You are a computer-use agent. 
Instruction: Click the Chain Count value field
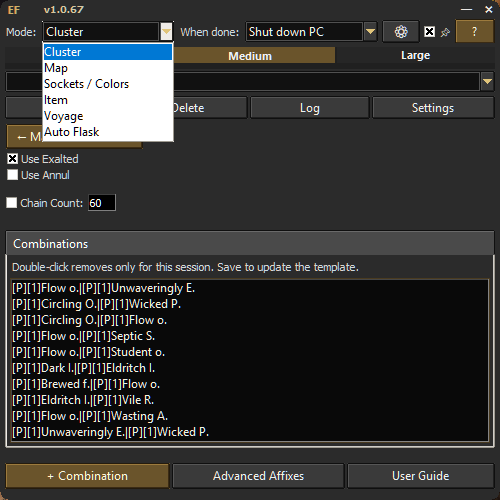coord(102,203)
